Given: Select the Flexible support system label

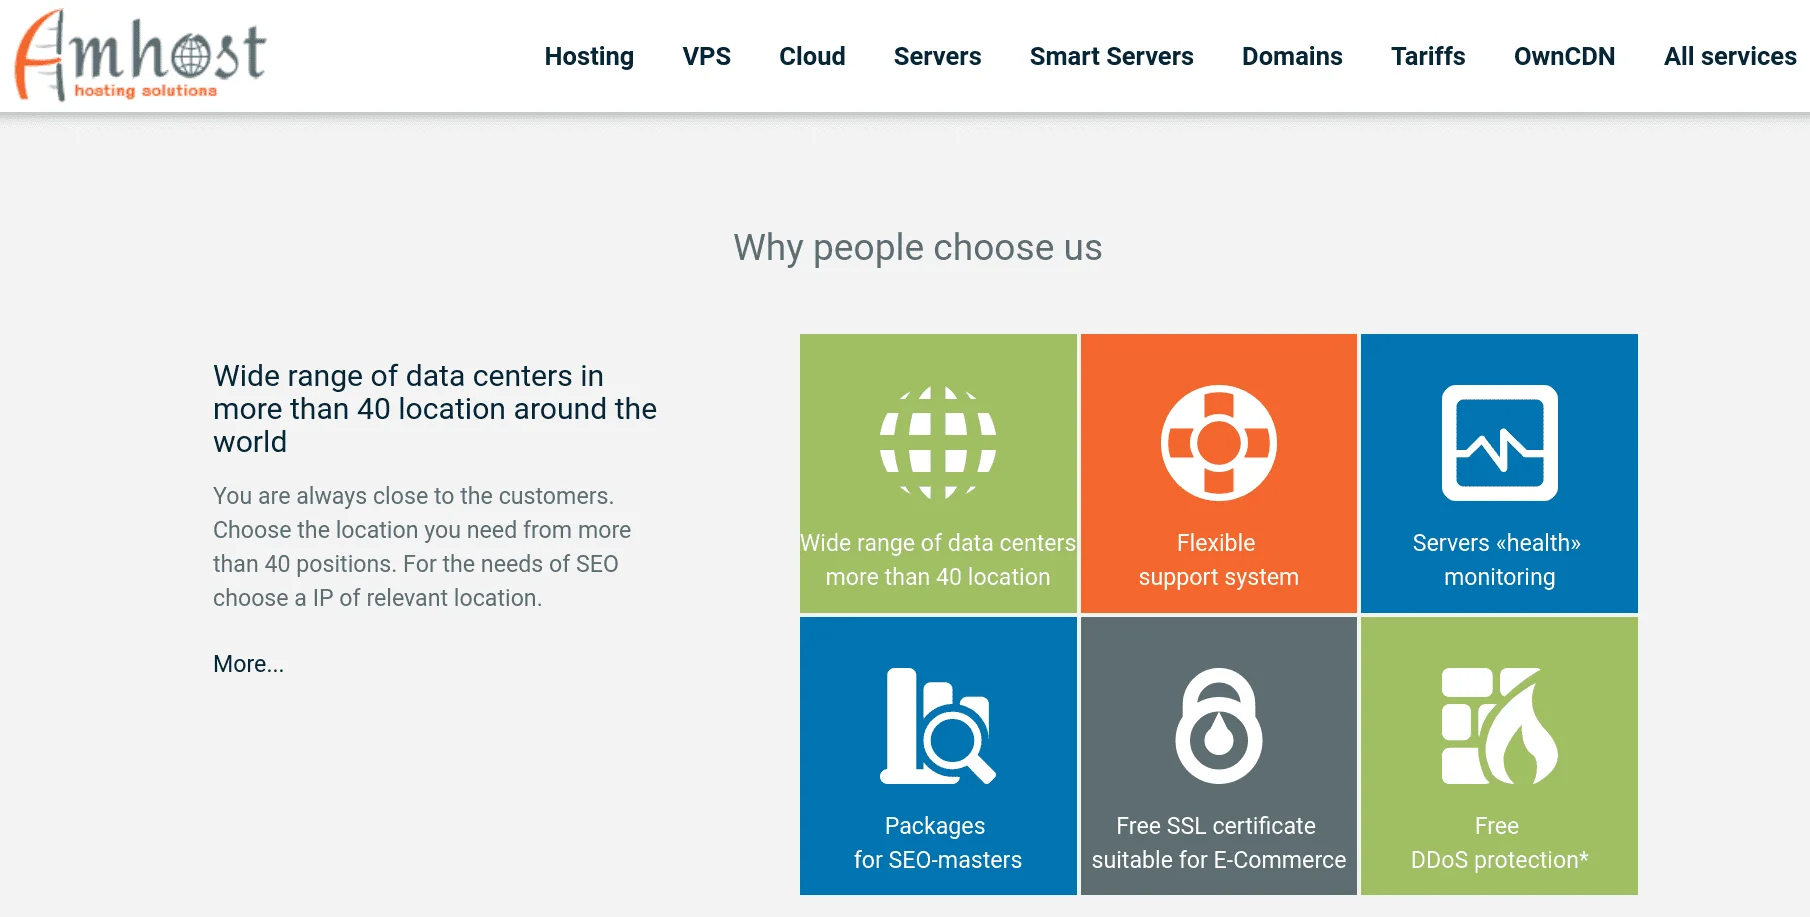Looking at the screenshot, I should (1218, 560).
